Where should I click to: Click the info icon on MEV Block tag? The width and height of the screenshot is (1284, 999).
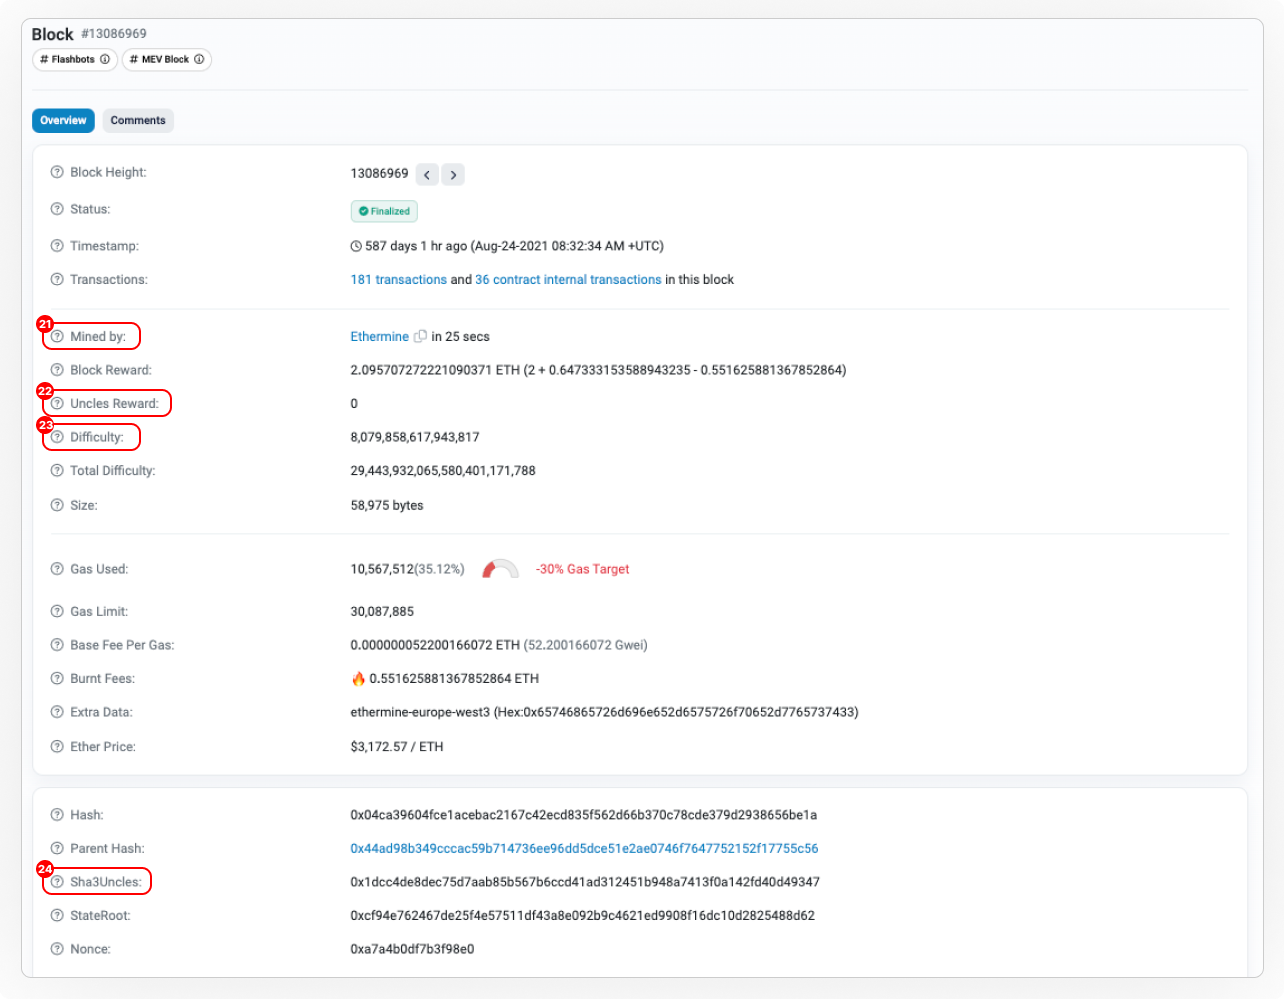click(x=199, y=60)
